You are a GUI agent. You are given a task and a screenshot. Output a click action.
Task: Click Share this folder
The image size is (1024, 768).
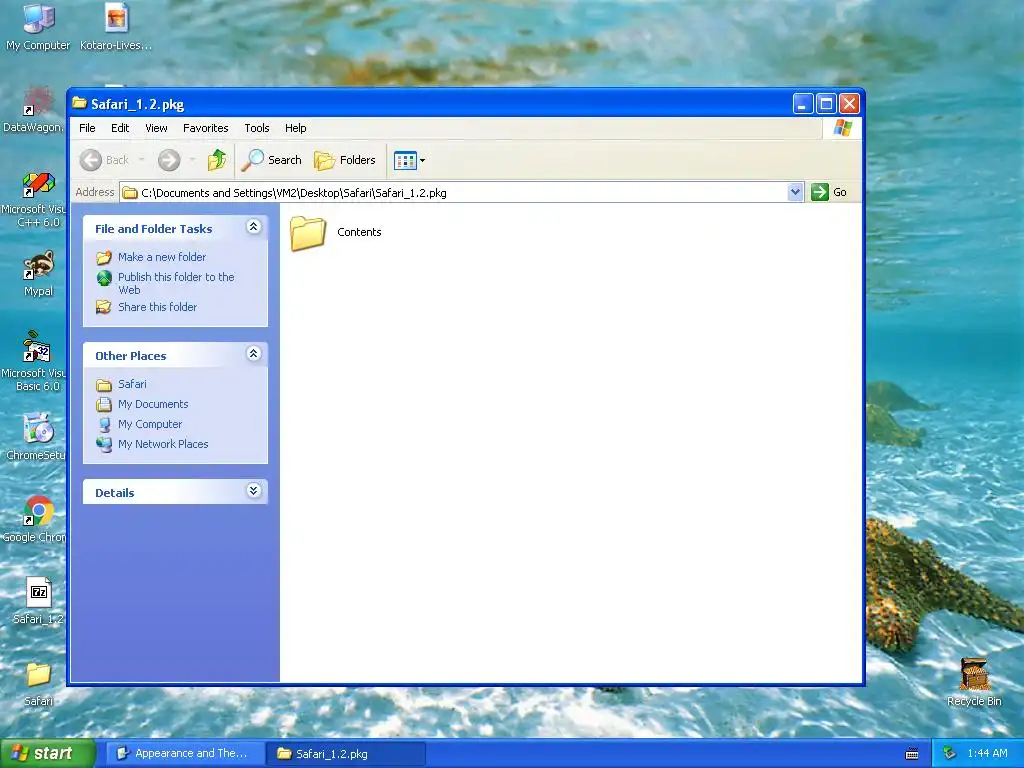tap(147, 307)
